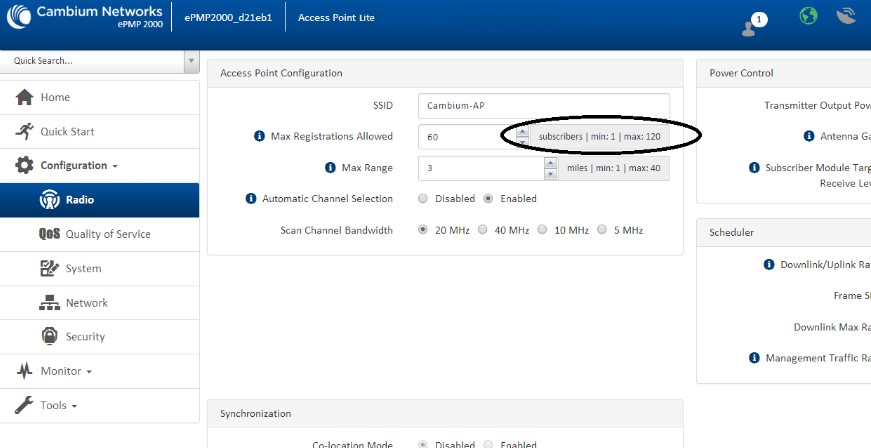
Task: Click the ePMP2000_d21eb1 device name
Action: click(x=228, y=18)
